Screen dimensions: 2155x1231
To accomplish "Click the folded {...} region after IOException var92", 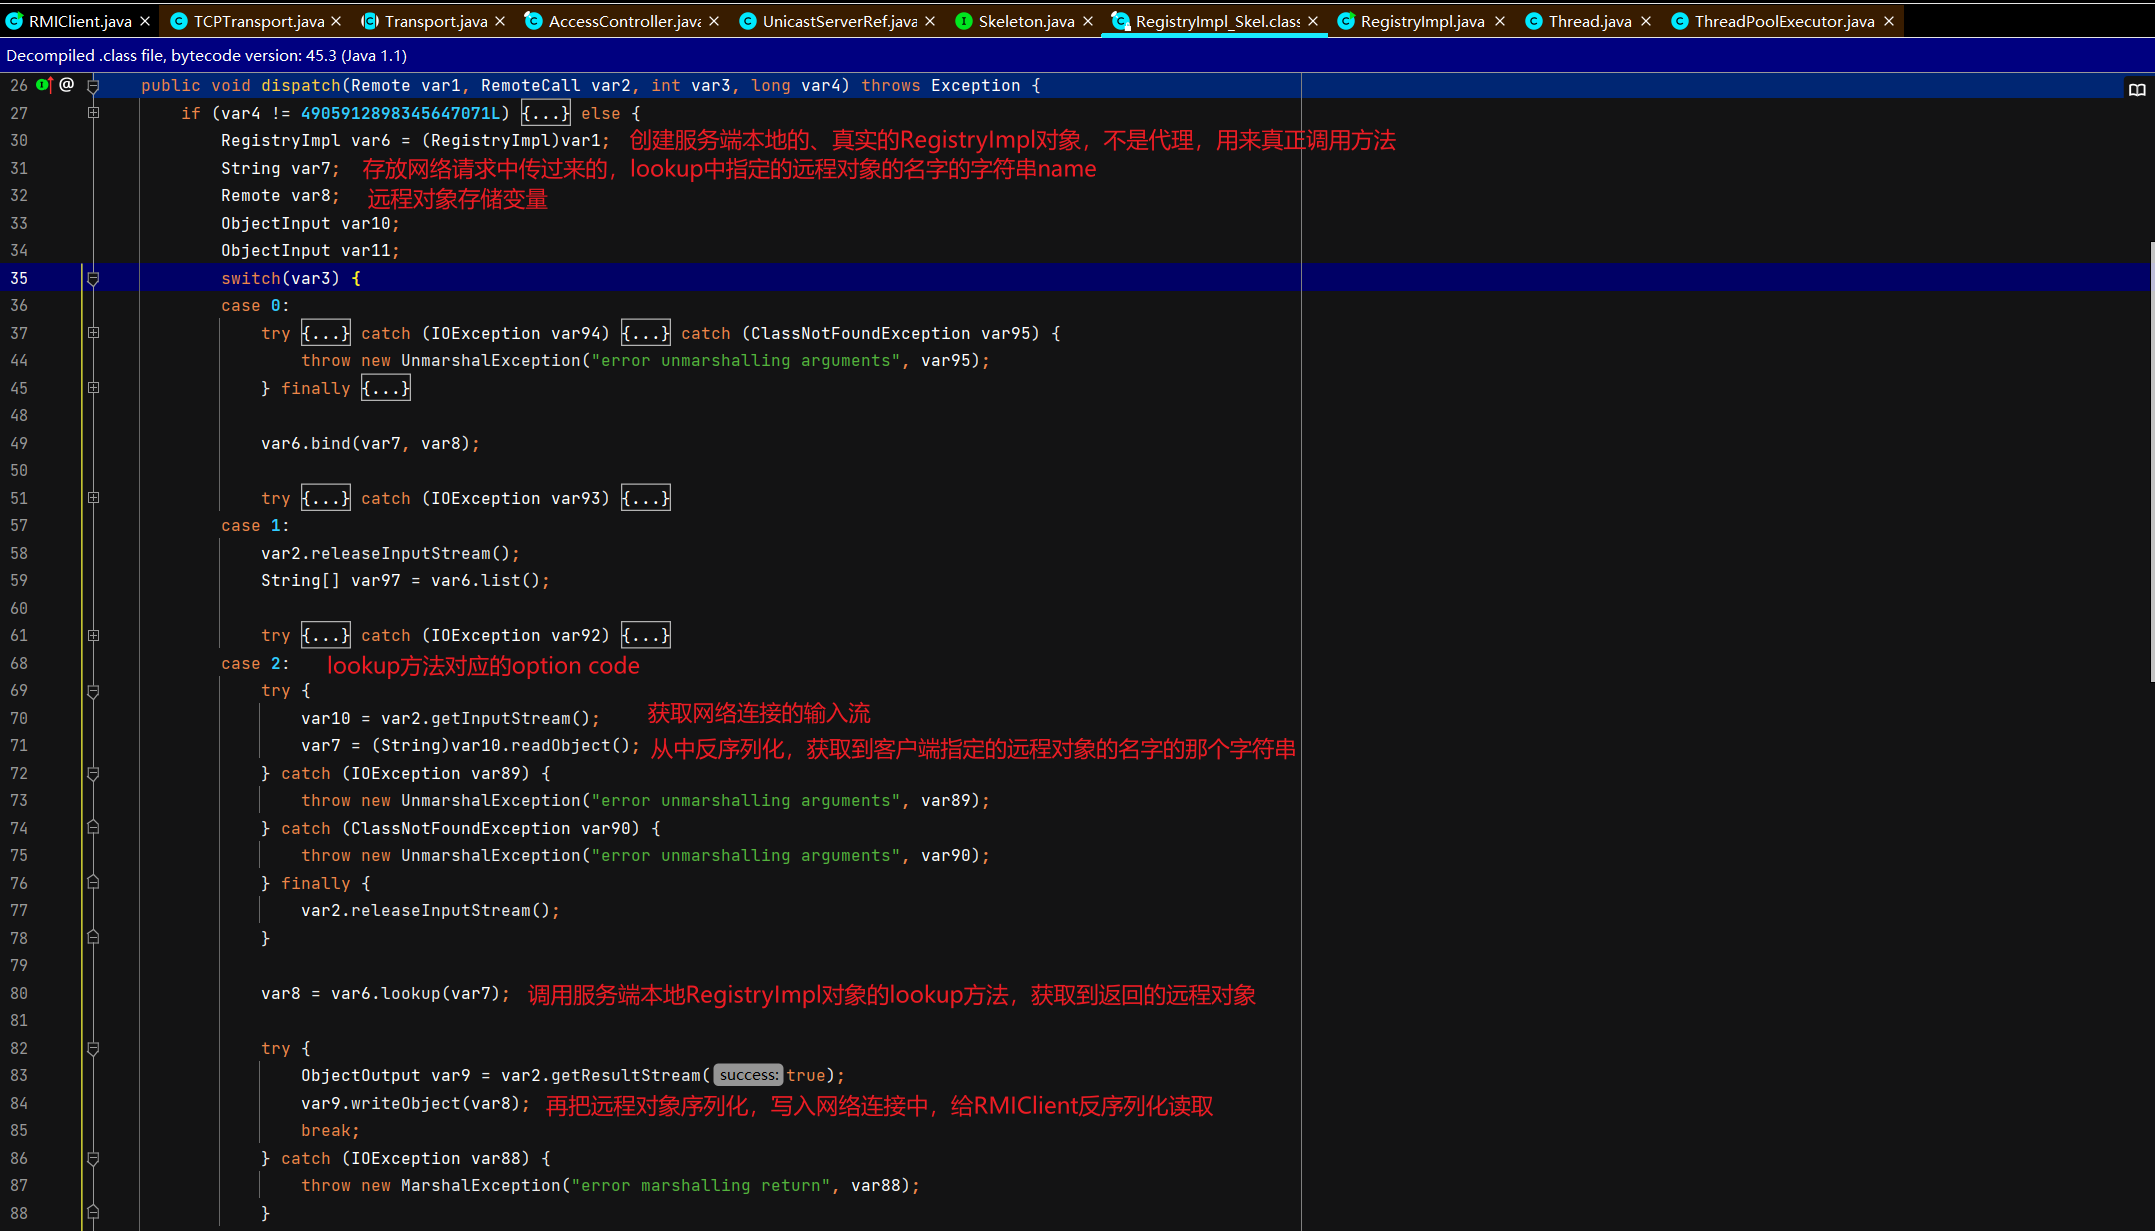I will 645,635.
